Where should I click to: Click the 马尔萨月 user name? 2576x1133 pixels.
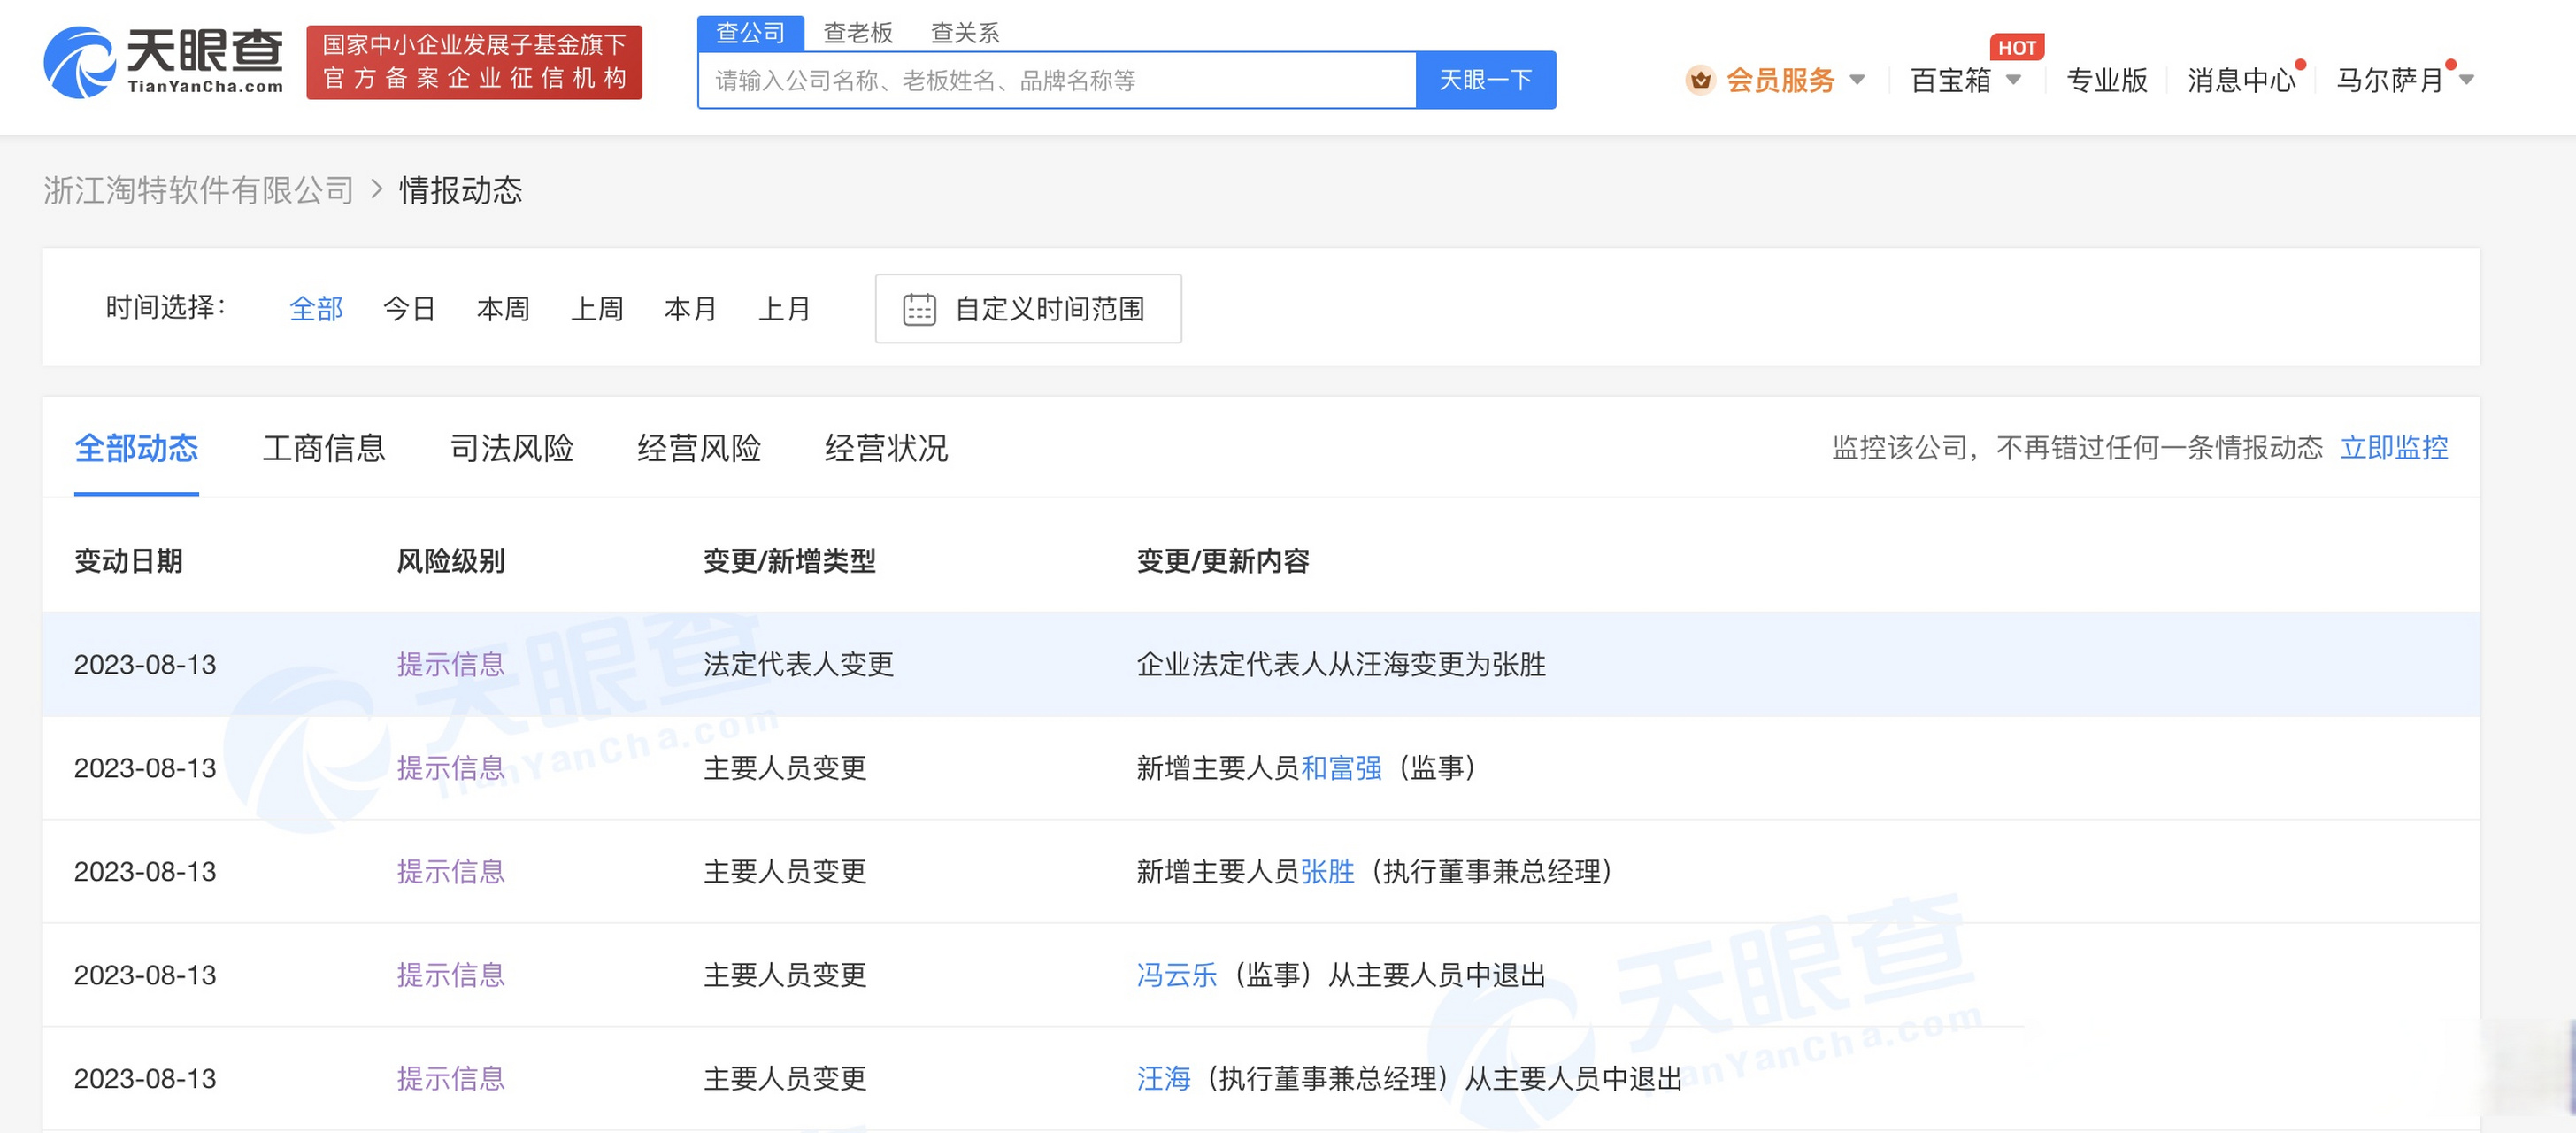click(2390, 80)
